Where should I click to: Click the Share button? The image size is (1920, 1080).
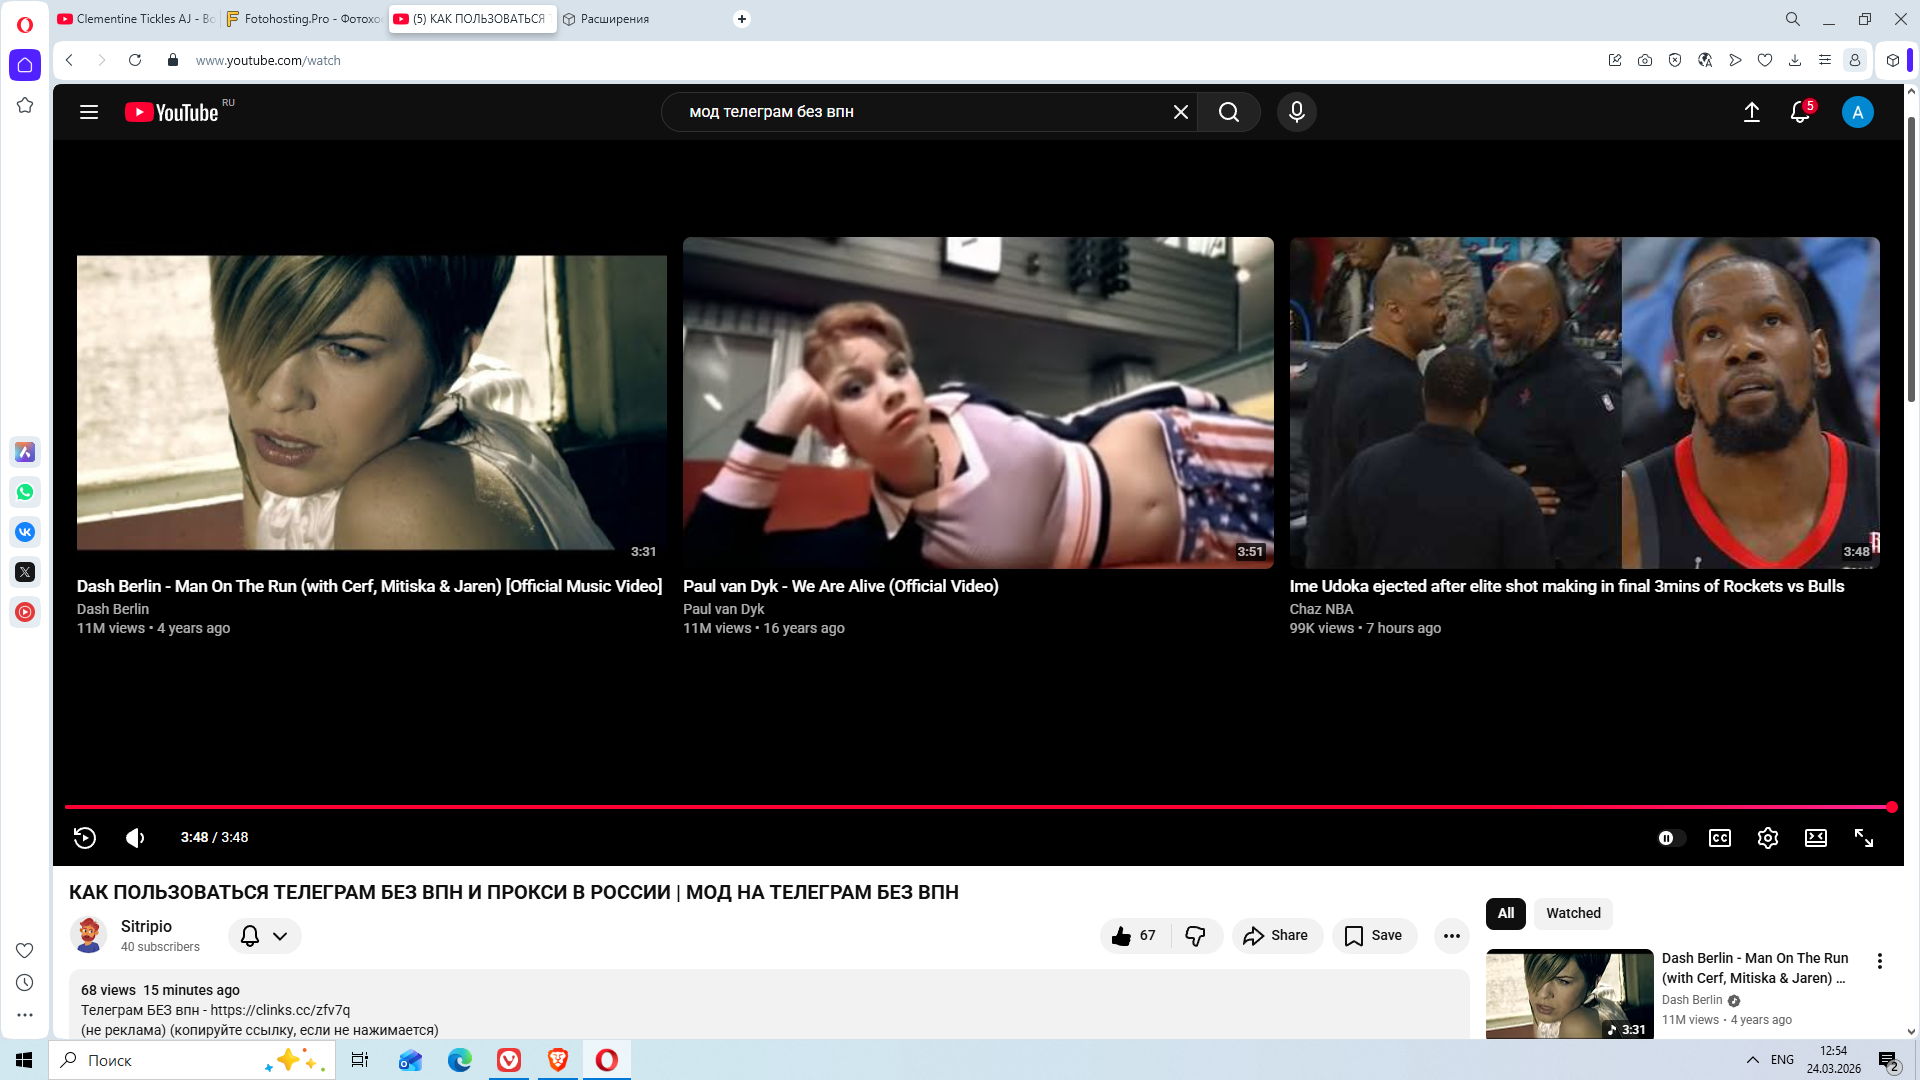1276,936
